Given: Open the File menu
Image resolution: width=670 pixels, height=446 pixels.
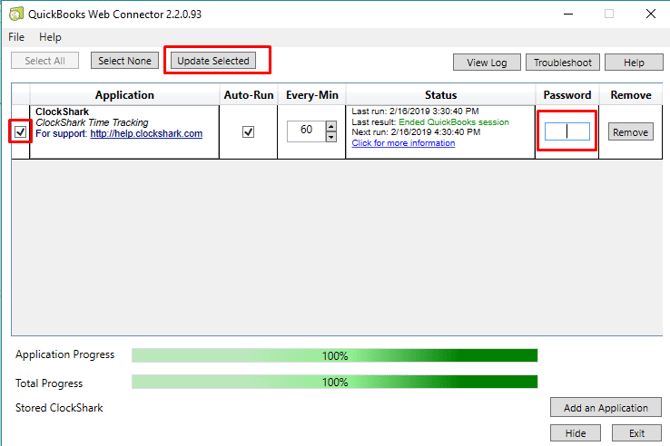Looking at the screenshot, I should tap(16, 37).
